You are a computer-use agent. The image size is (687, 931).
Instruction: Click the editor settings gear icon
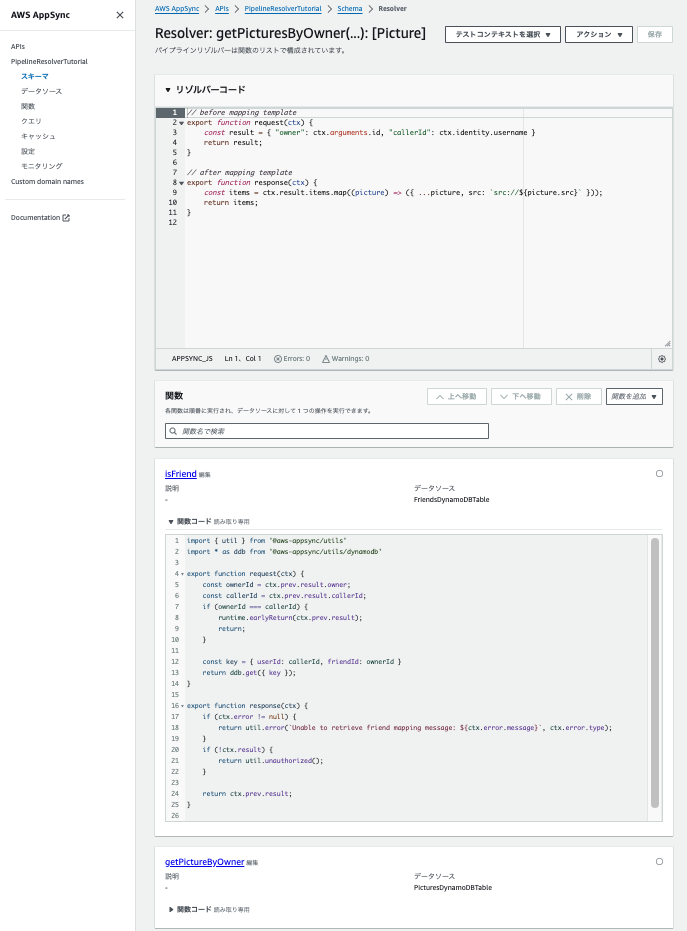click(x=661, y=358)
